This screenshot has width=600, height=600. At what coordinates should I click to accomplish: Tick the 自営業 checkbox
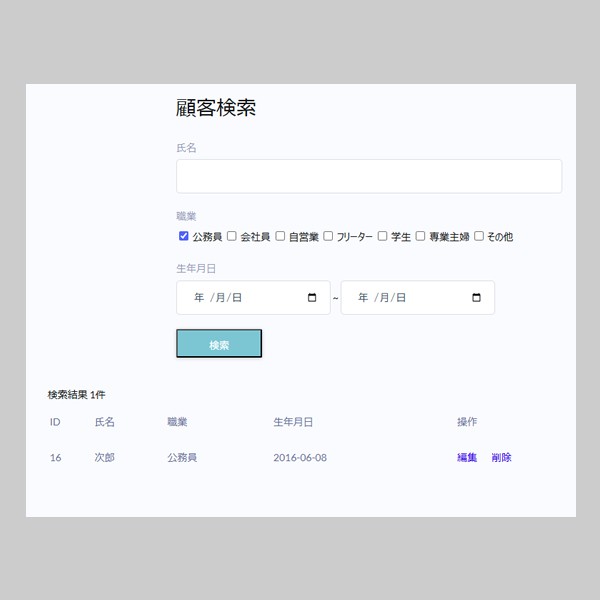[281, 237]
